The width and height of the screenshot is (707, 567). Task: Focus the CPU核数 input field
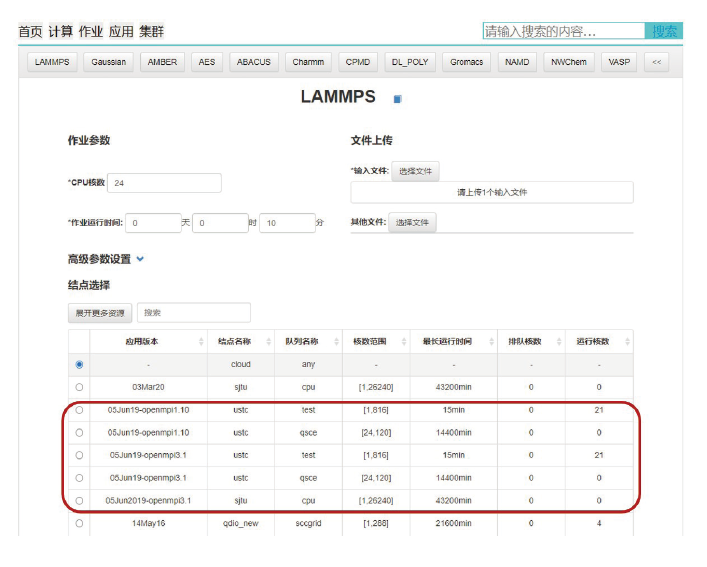[164, 183]
